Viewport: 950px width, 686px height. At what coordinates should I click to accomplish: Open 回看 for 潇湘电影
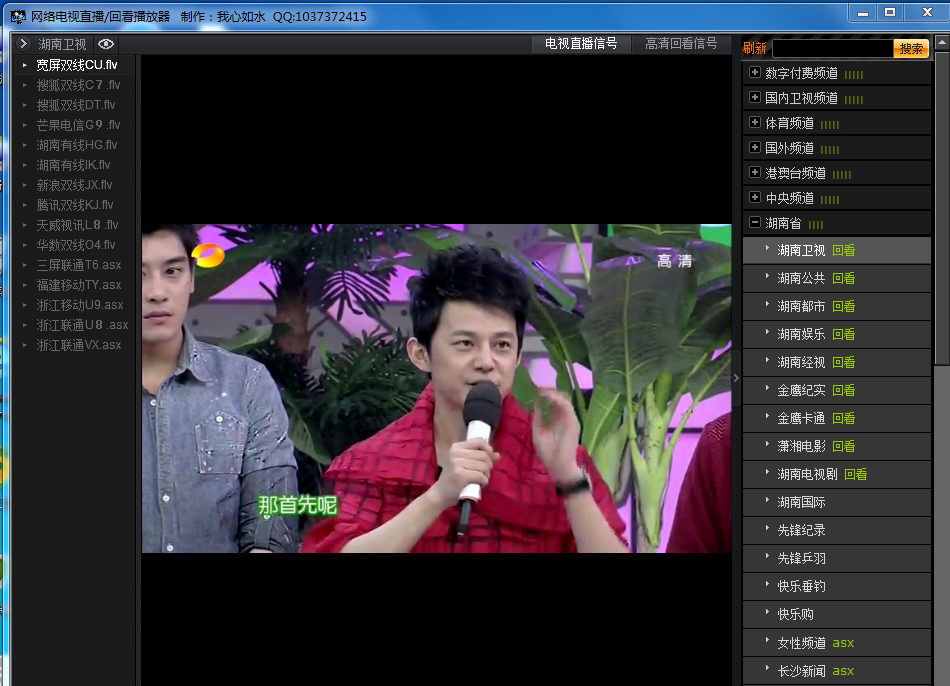(x=843, y=446)
